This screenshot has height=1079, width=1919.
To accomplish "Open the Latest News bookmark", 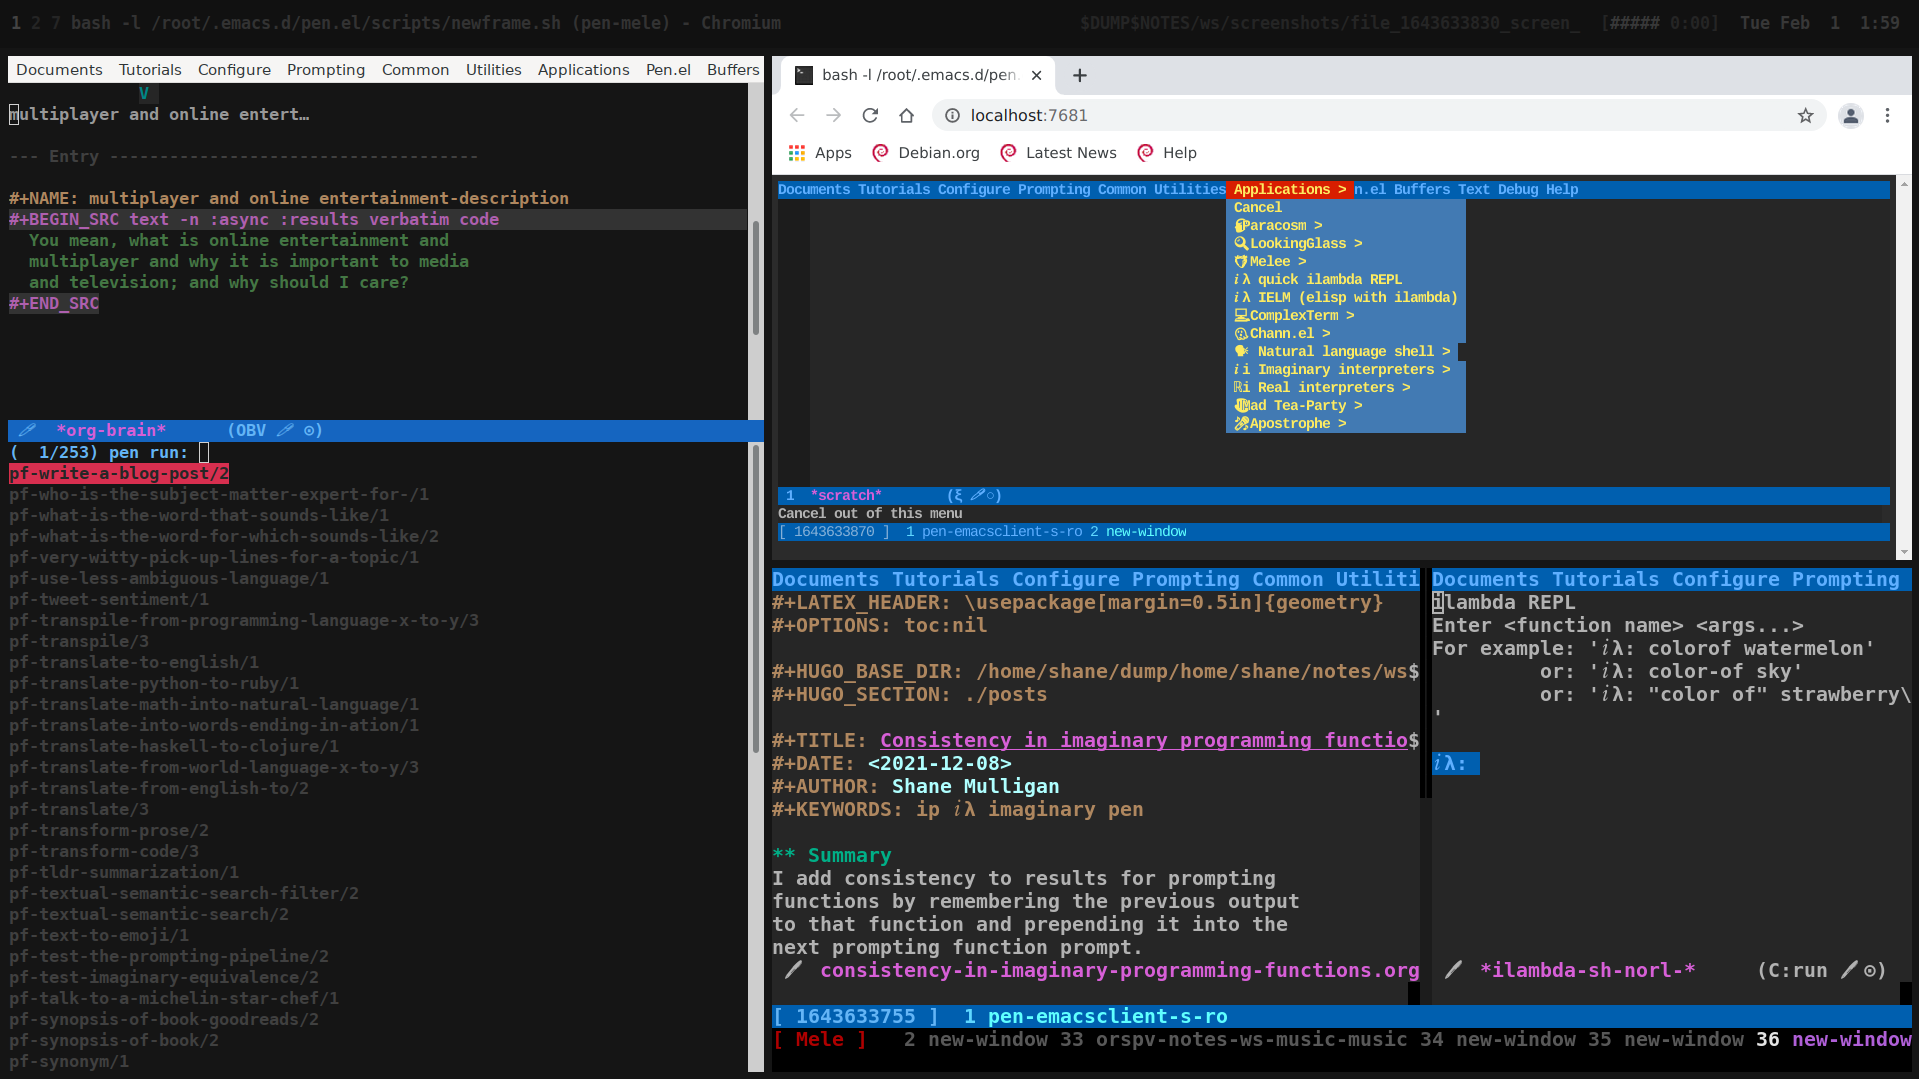I will click(1058, 152).
